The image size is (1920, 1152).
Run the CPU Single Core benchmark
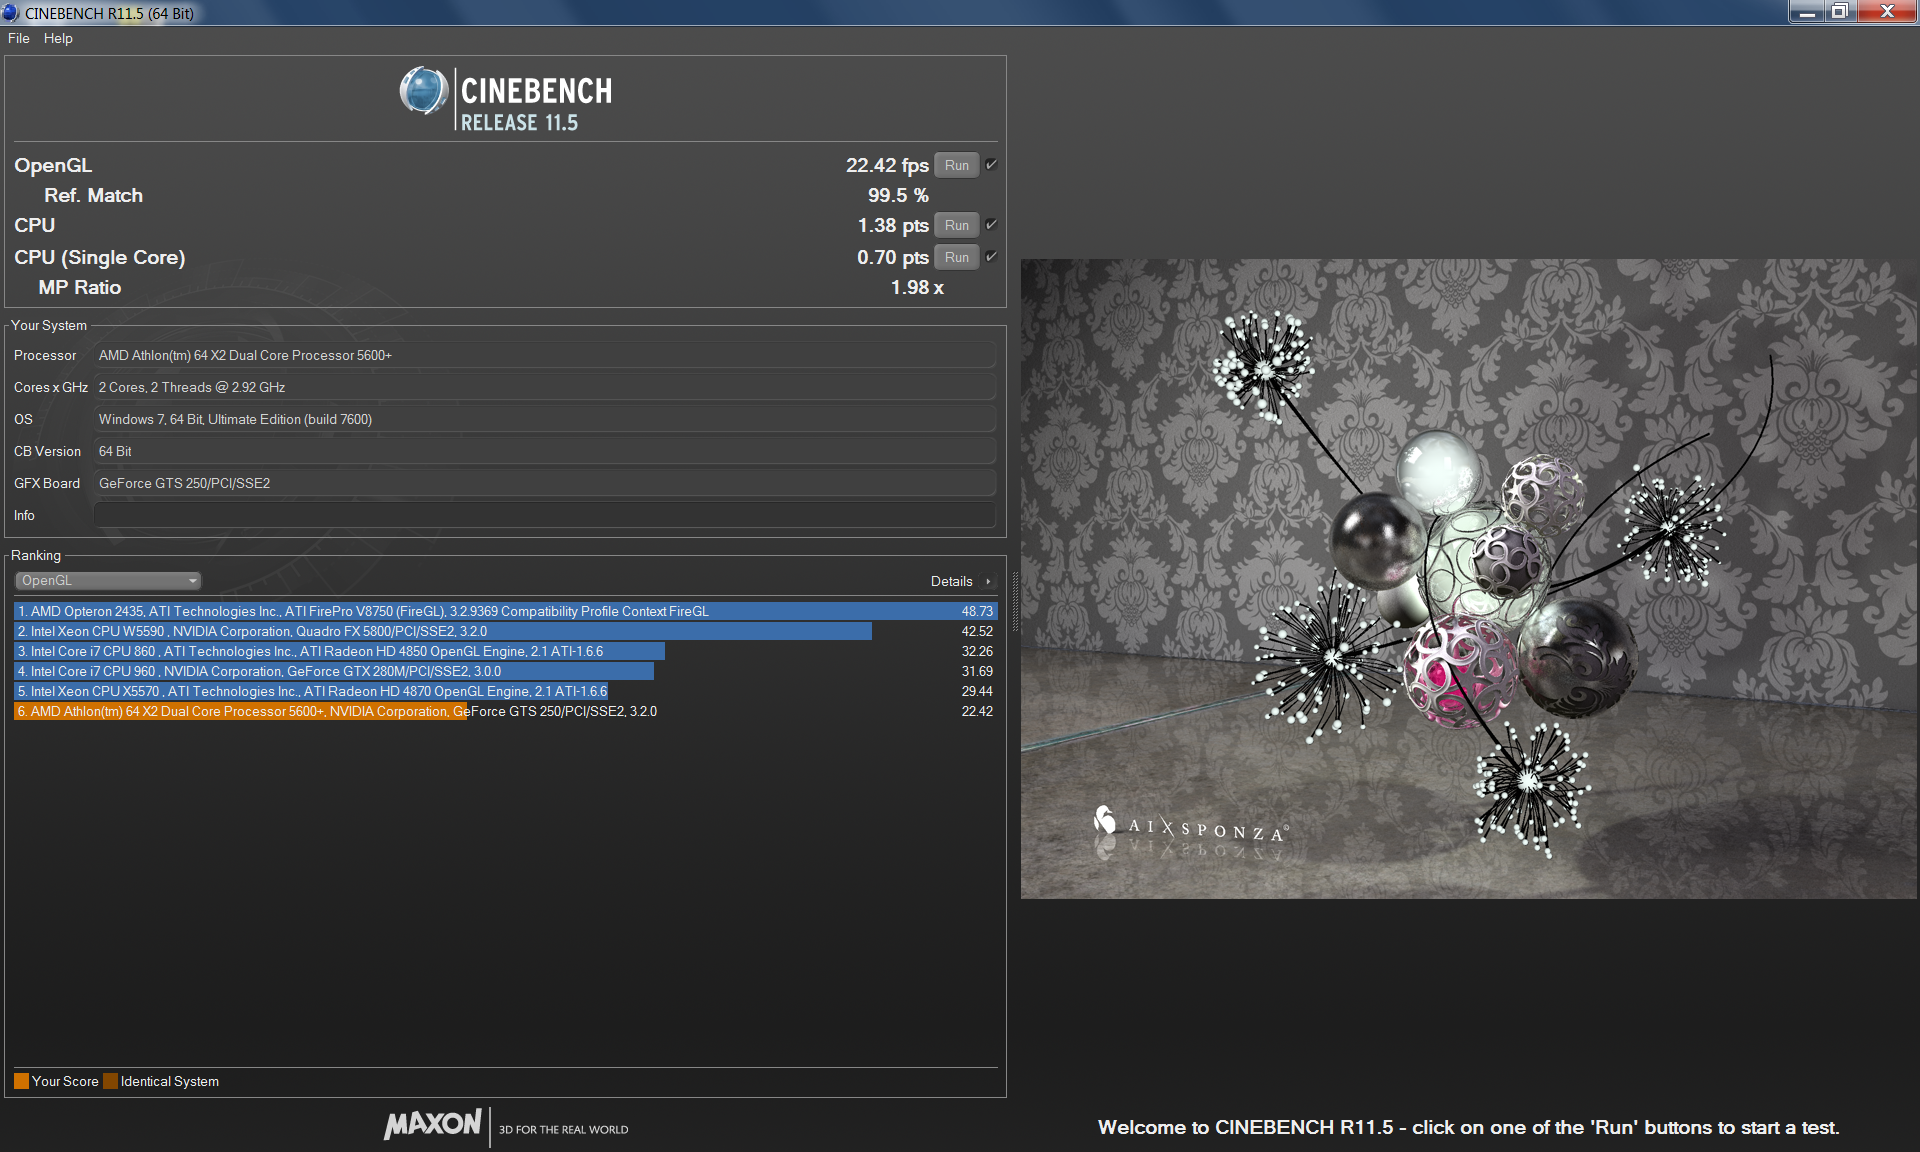[957, 257]
